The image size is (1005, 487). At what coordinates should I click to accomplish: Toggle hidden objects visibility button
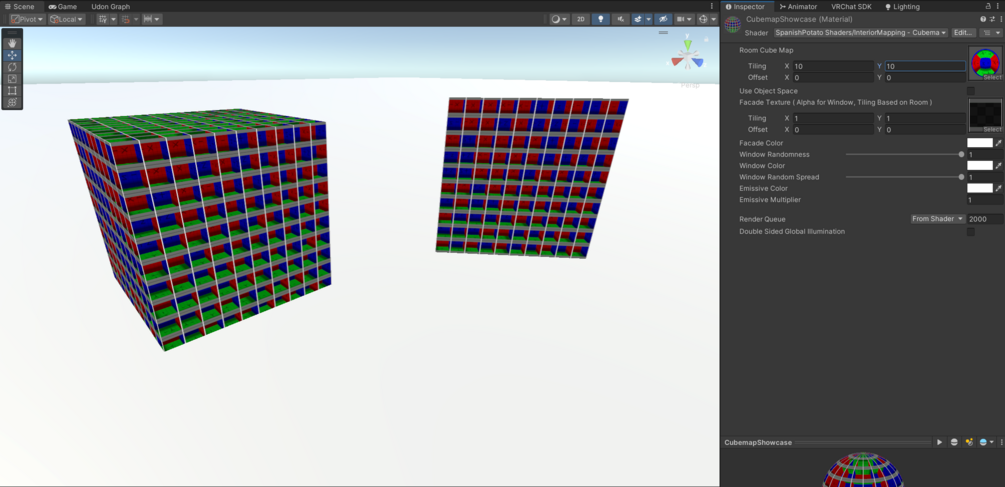[x=663, y=19]
